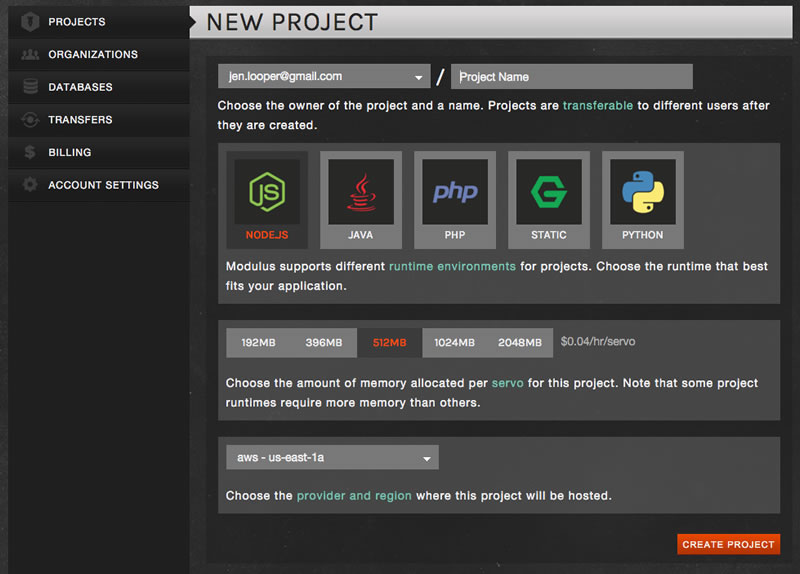800x574 pixels.
Task: Select the Static runtime logo
Action: (x=548, y=192)
